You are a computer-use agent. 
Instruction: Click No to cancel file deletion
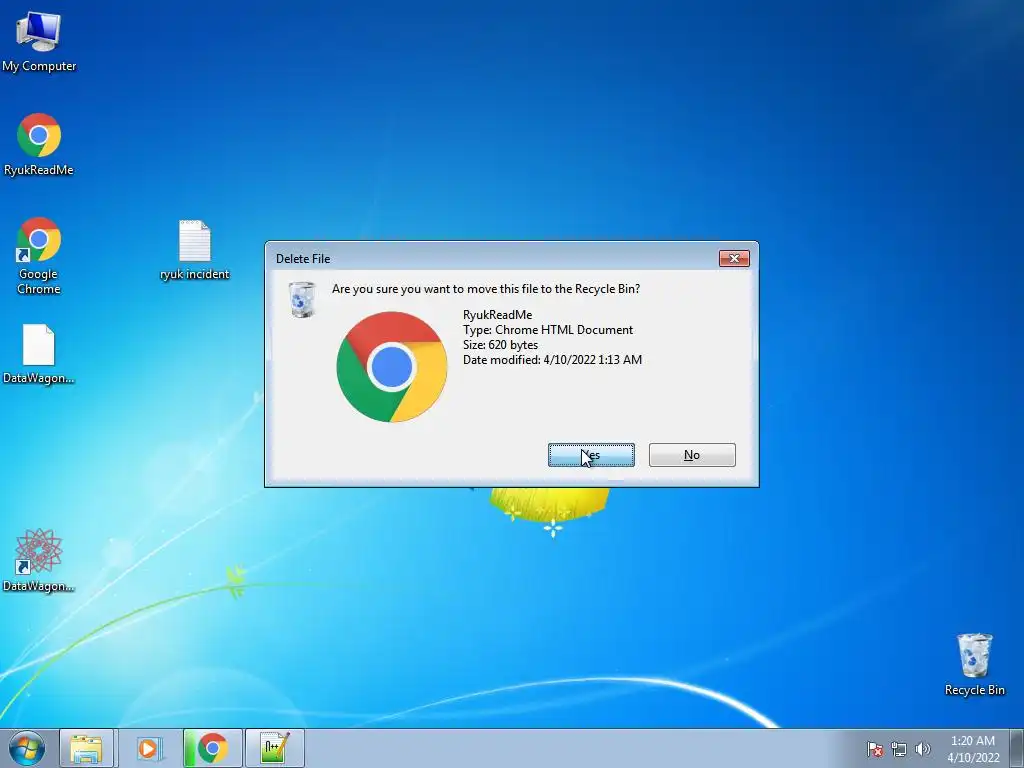692,455
